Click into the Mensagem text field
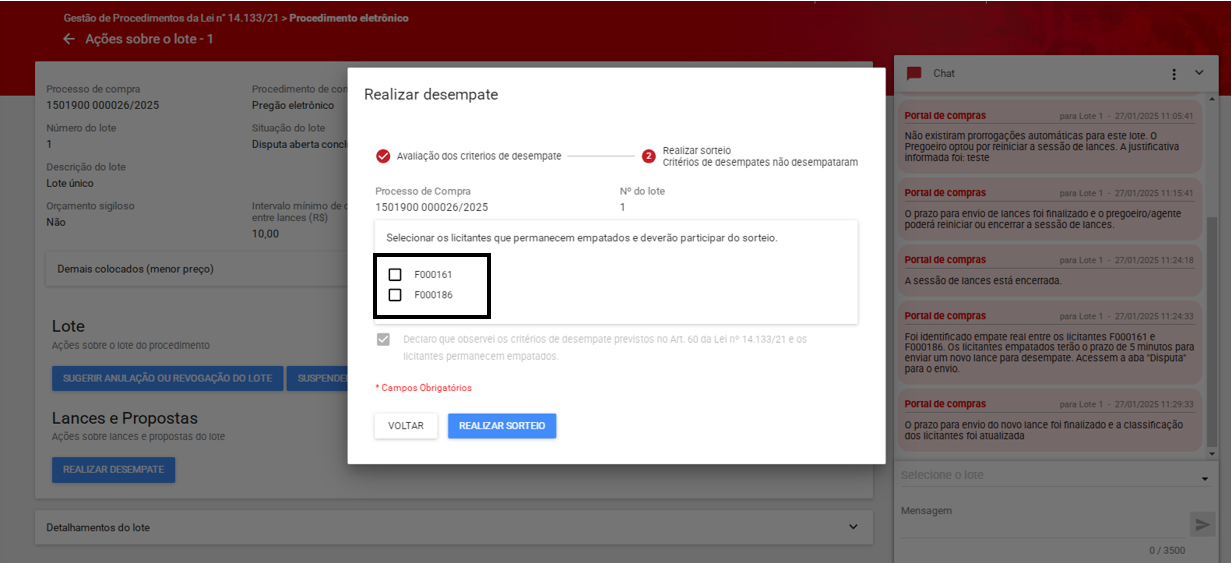 (x=1040, y=522)
